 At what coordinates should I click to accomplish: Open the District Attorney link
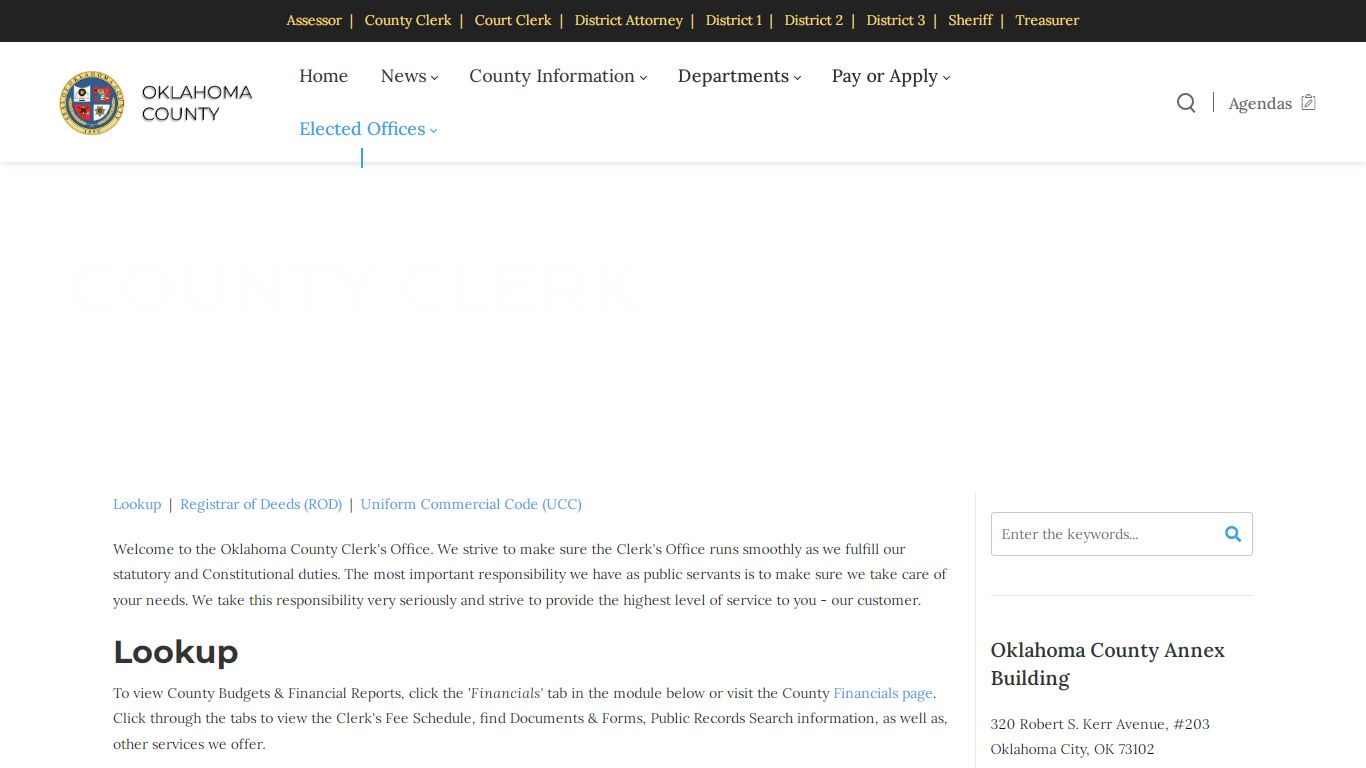[x=628, y=20]
